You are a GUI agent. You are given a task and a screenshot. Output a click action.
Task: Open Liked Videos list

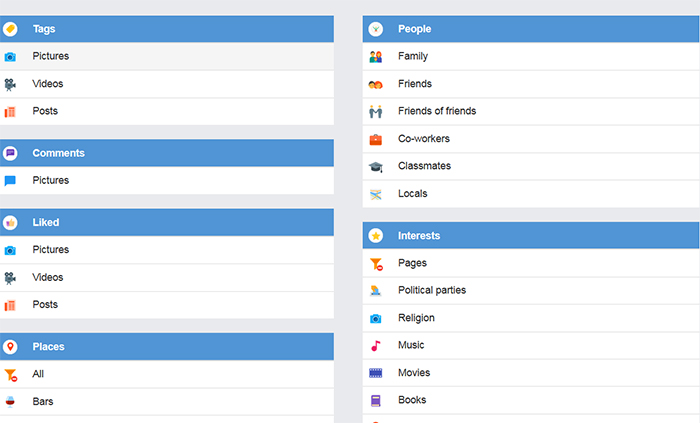(x=47, y=277)
